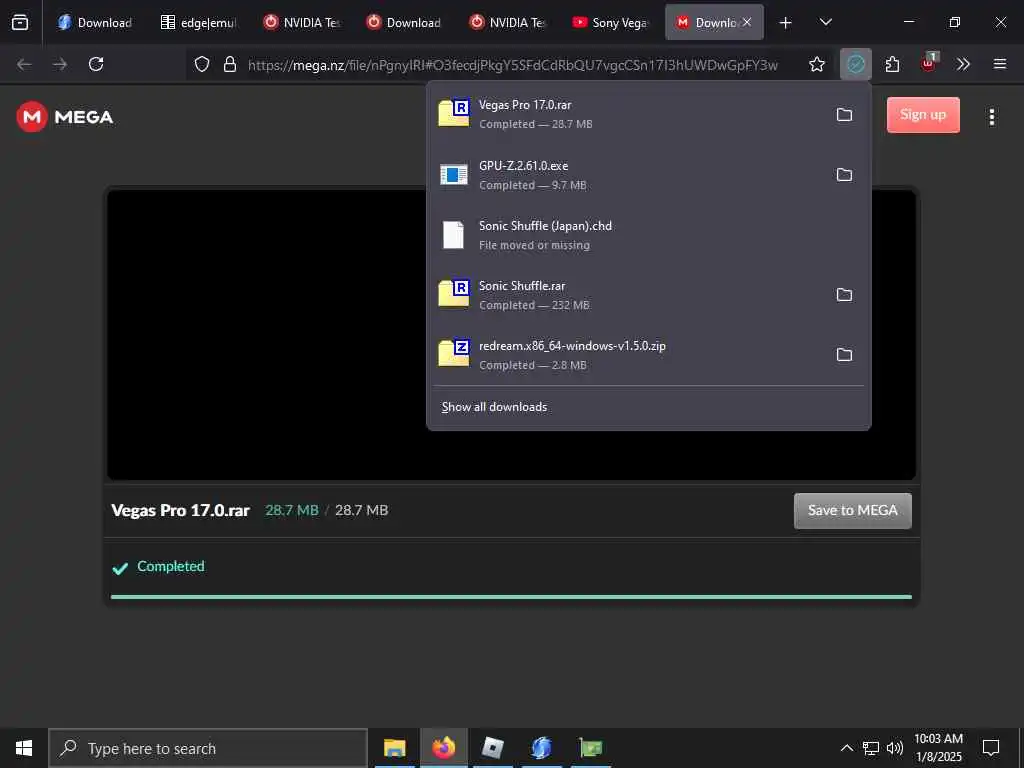1024x768 pixels.
Task: View site security padlock info
Action: pos(230,64)
